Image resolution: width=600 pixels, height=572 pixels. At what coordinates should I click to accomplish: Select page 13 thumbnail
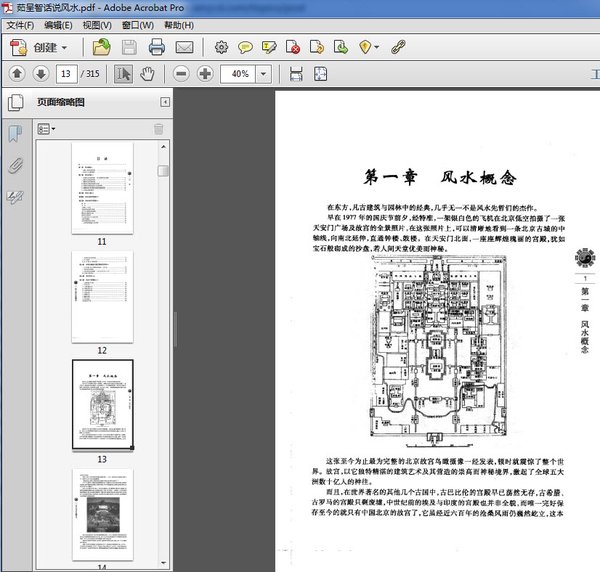[103, 404]
